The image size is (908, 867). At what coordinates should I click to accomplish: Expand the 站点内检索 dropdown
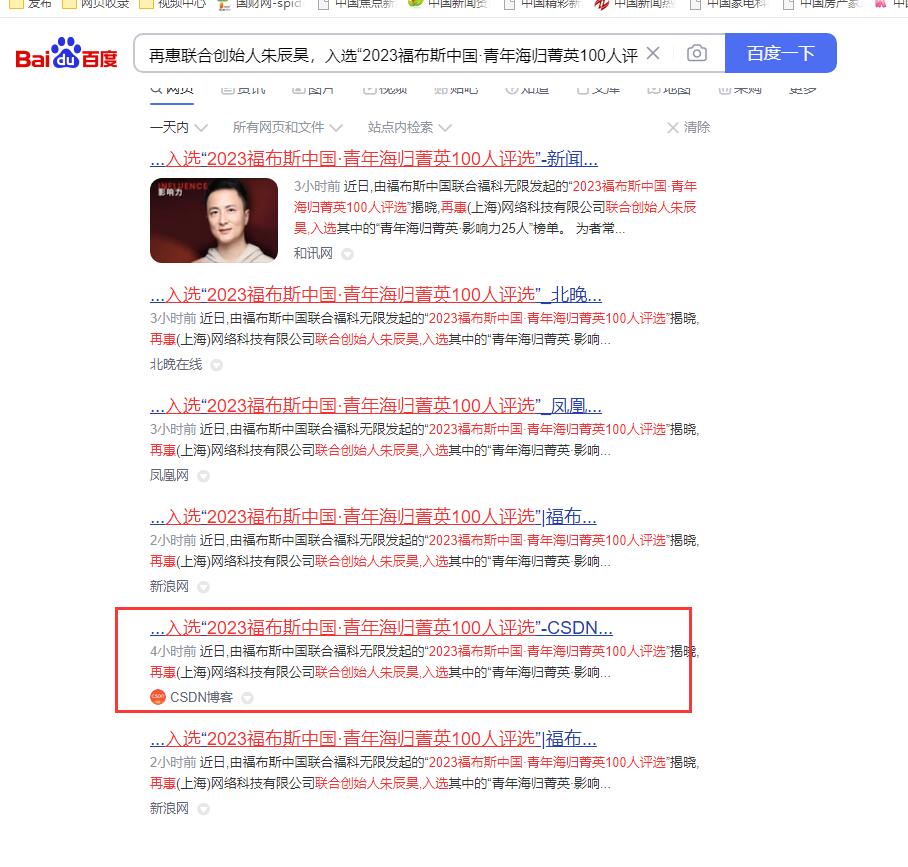coord(409,127)
